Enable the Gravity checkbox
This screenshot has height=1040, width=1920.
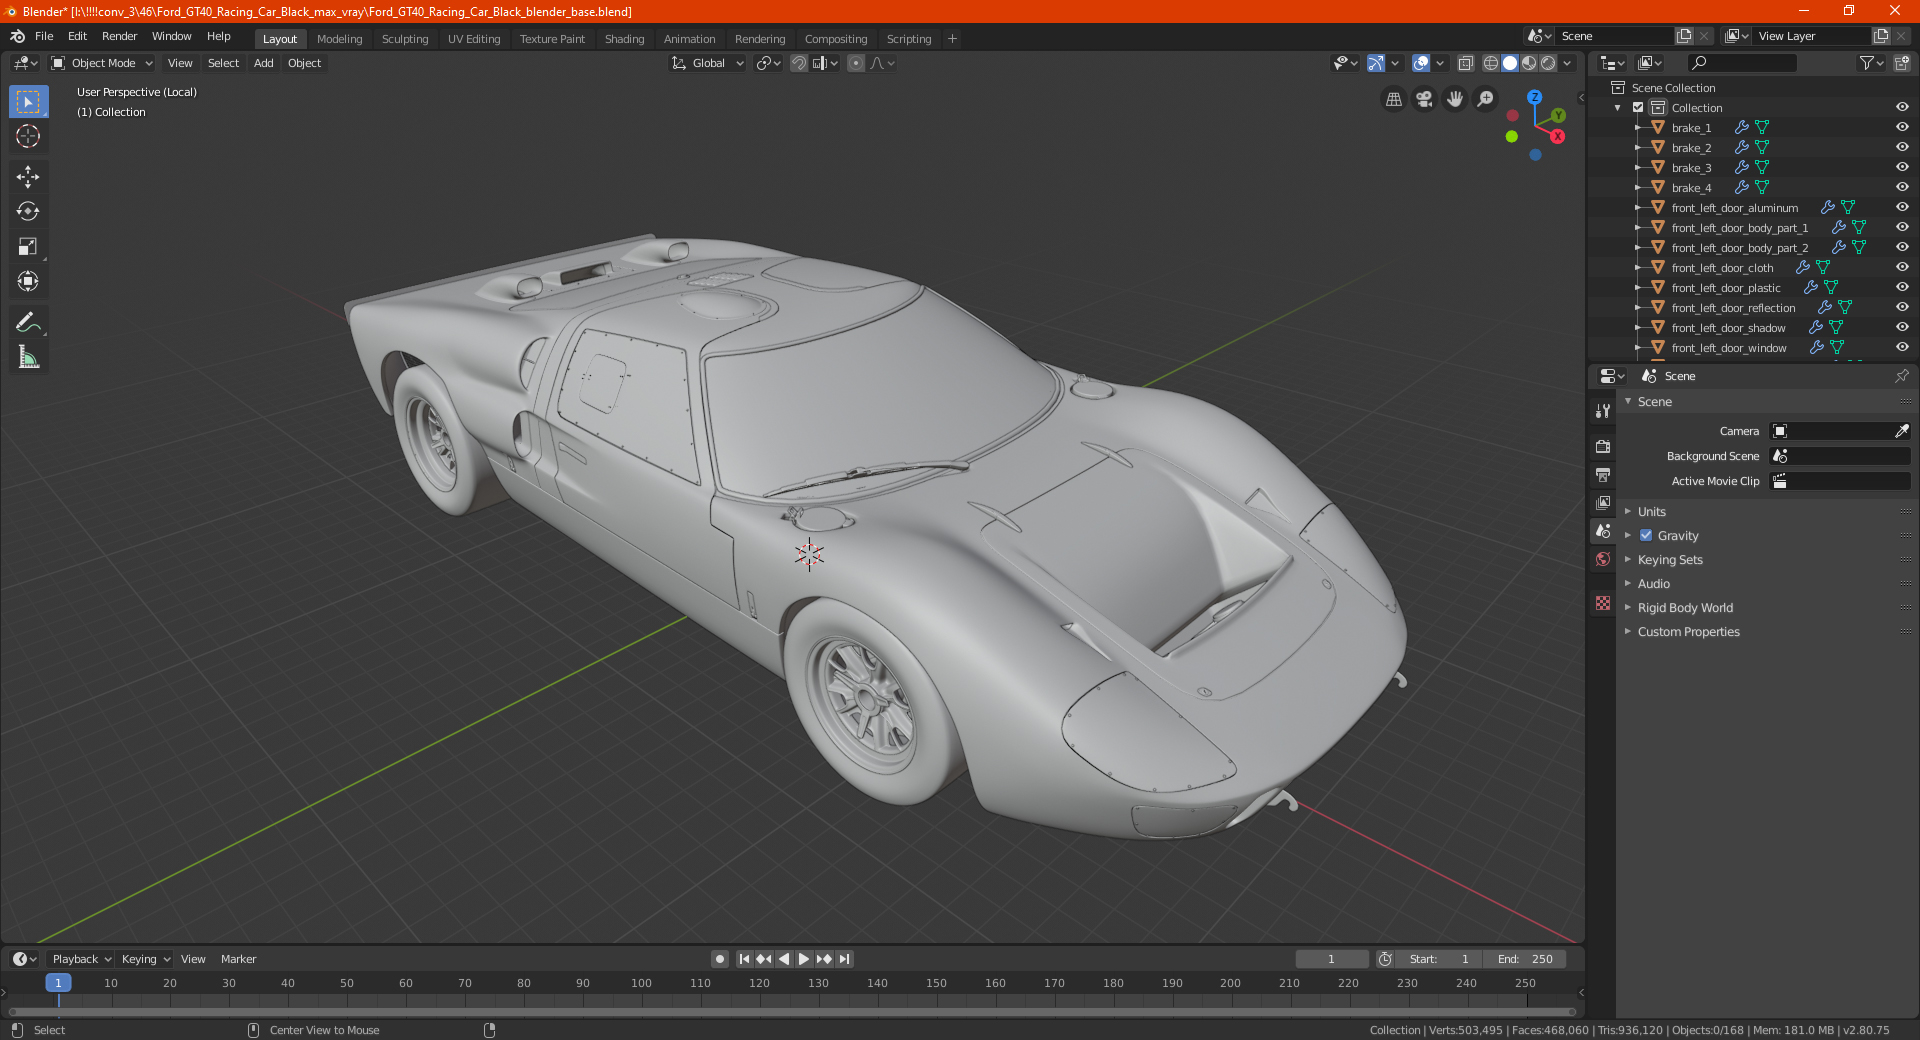tap(1646, 535)
